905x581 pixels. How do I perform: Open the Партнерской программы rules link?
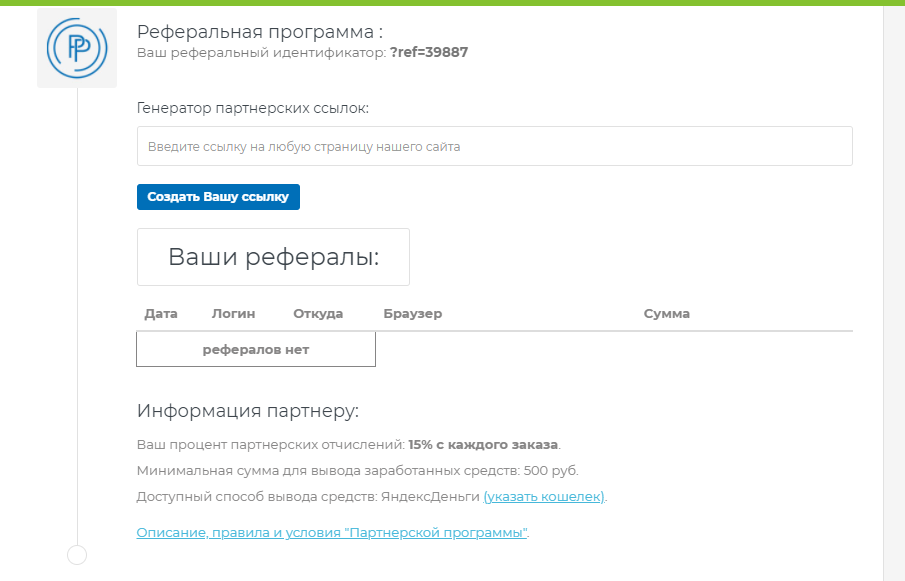(332, 532)
